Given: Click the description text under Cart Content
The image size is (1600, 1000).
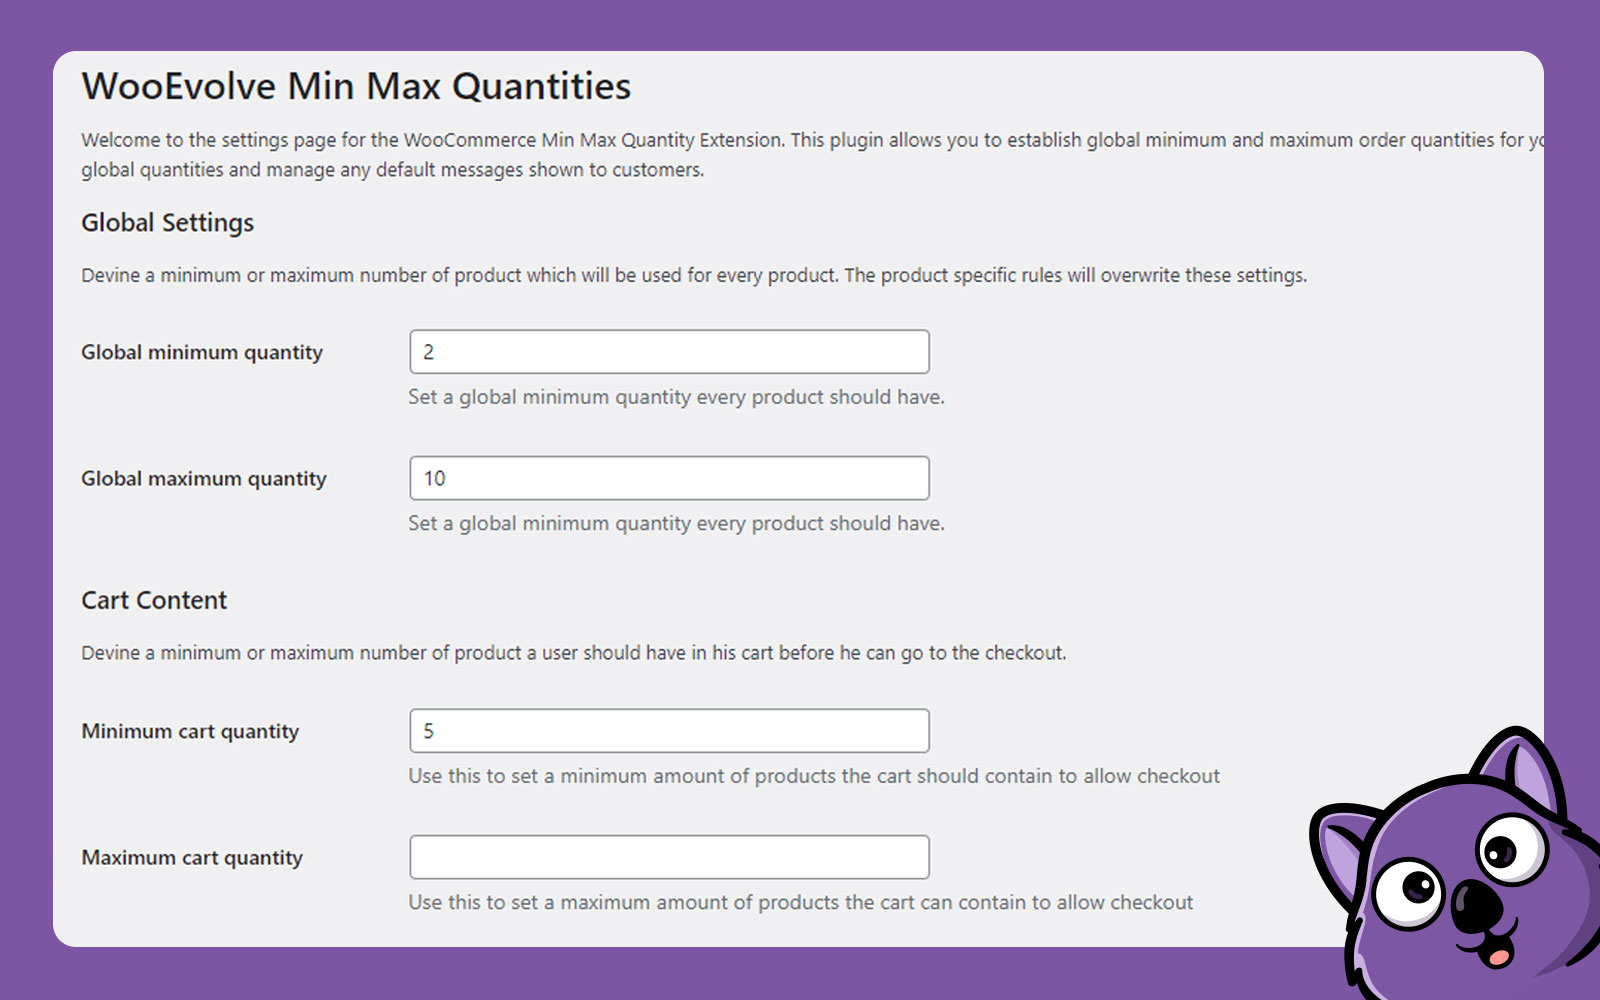Looking at the screenshot, I should click(573, 653).
